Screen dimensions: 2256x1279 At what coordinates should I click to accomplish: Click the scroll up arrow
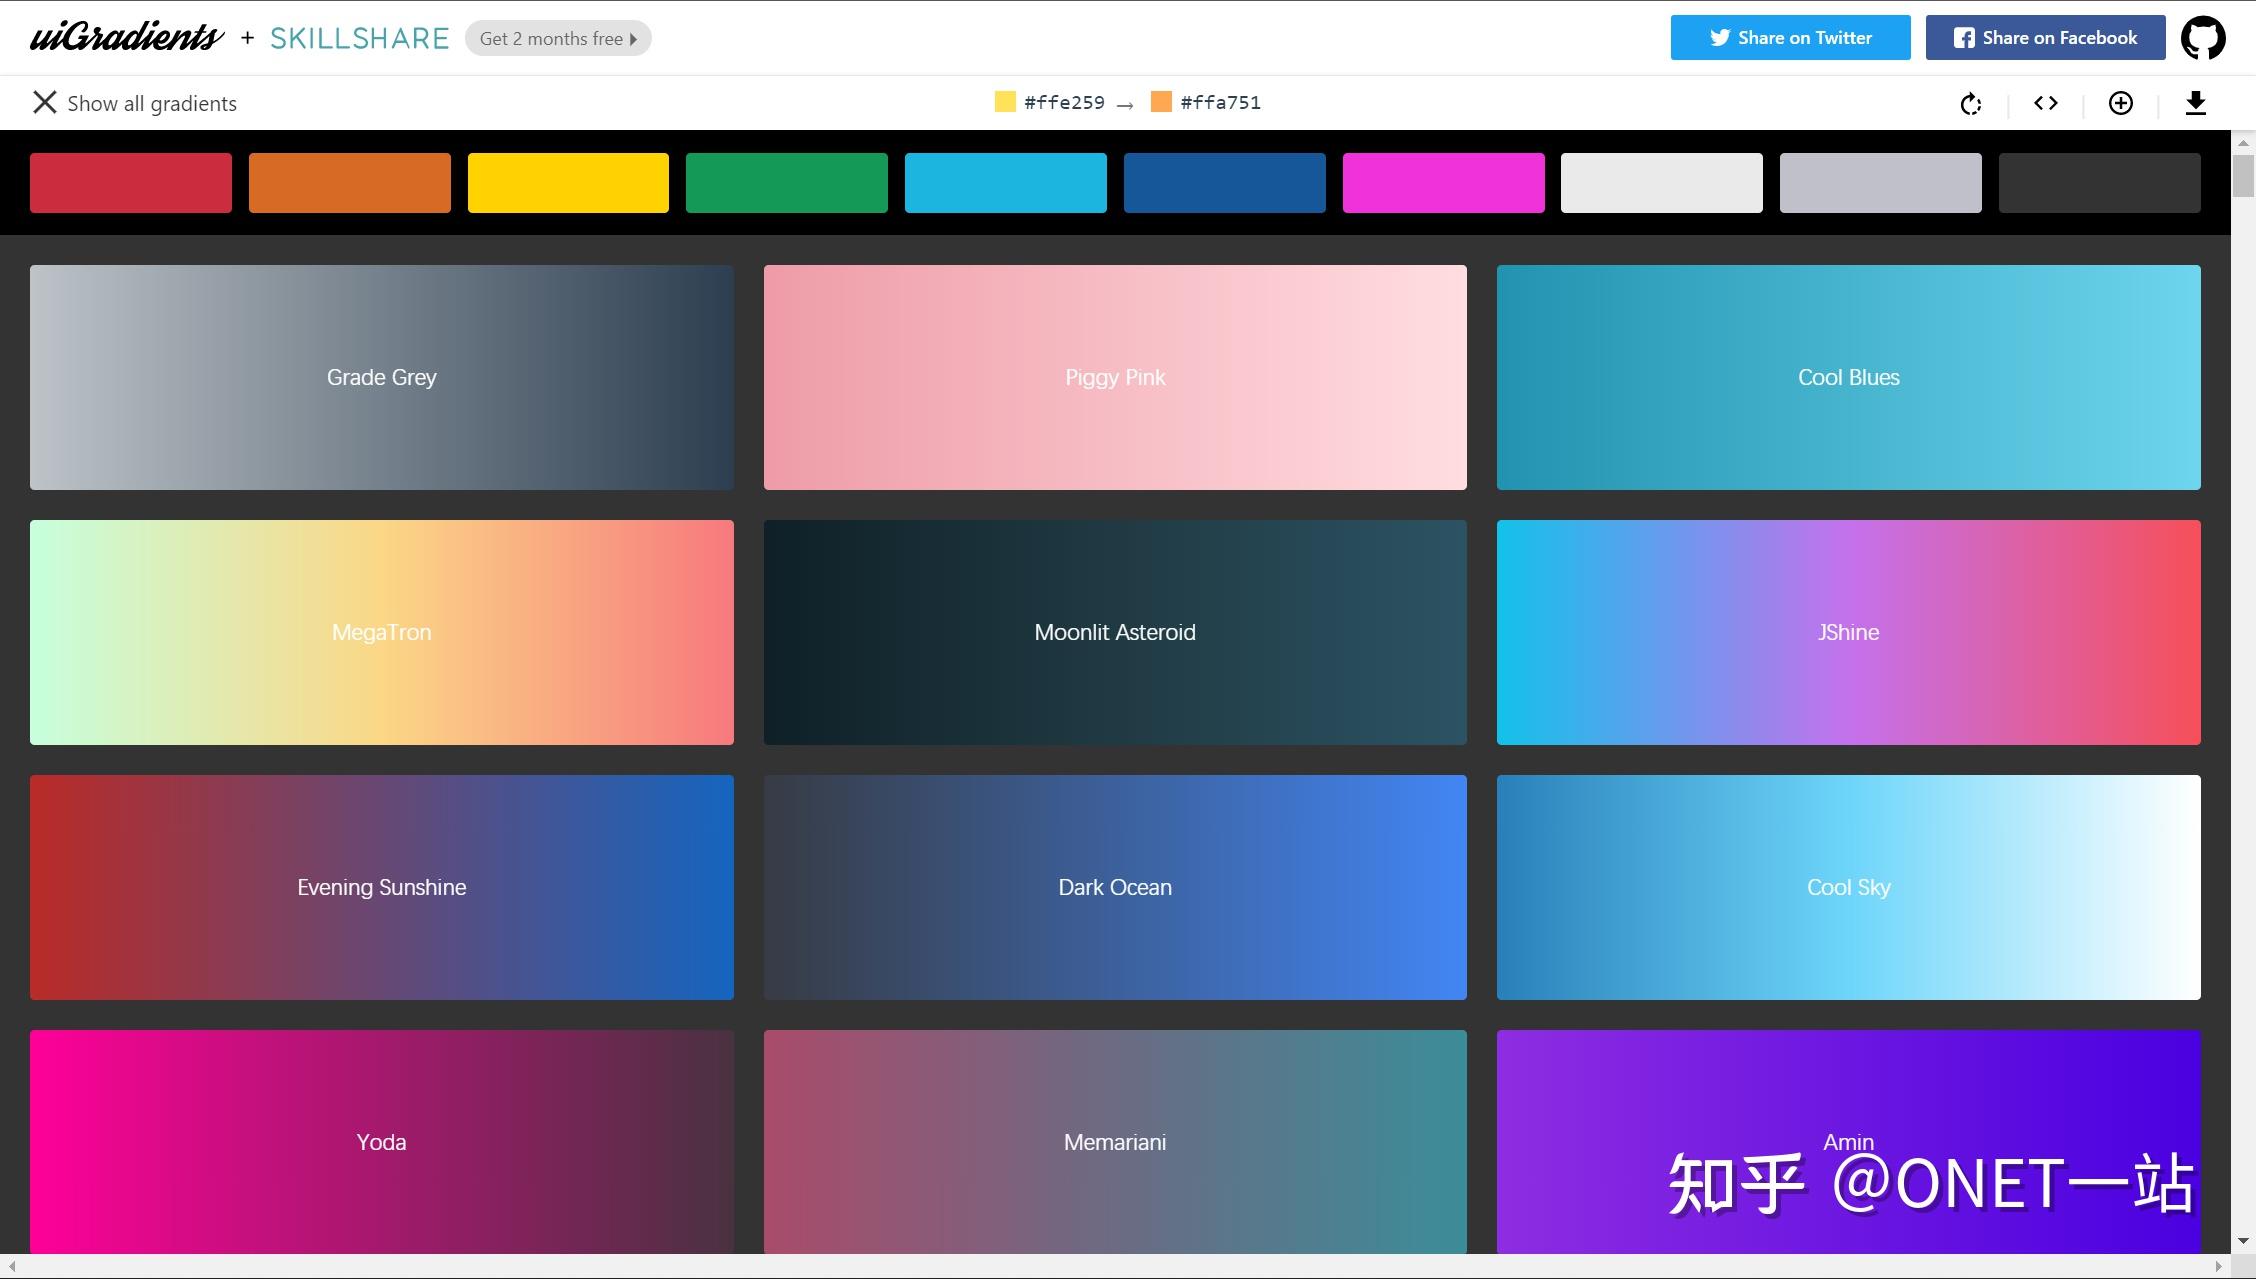click(x=2243, y=141)
